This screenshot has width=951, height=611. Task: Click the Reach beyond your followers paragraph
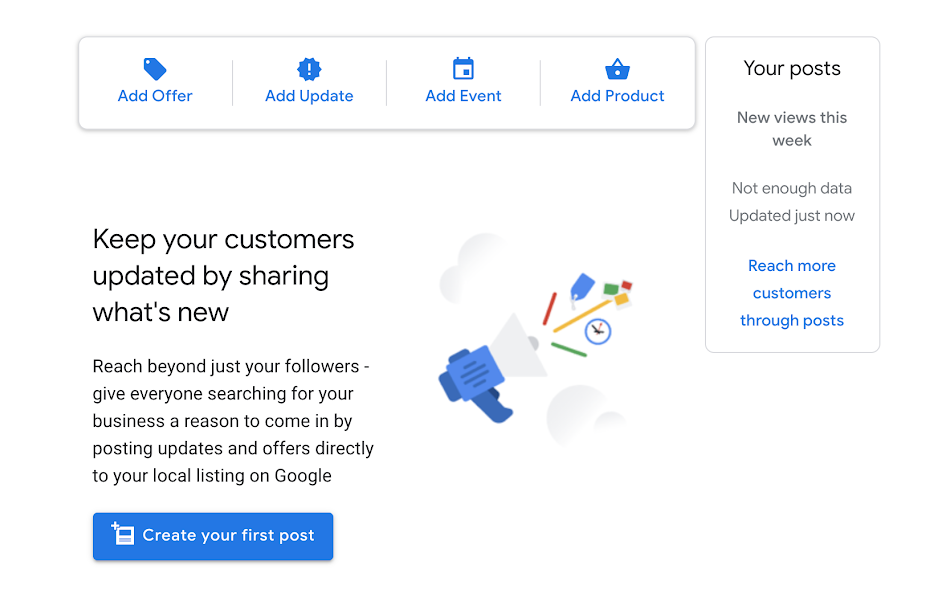233,421
